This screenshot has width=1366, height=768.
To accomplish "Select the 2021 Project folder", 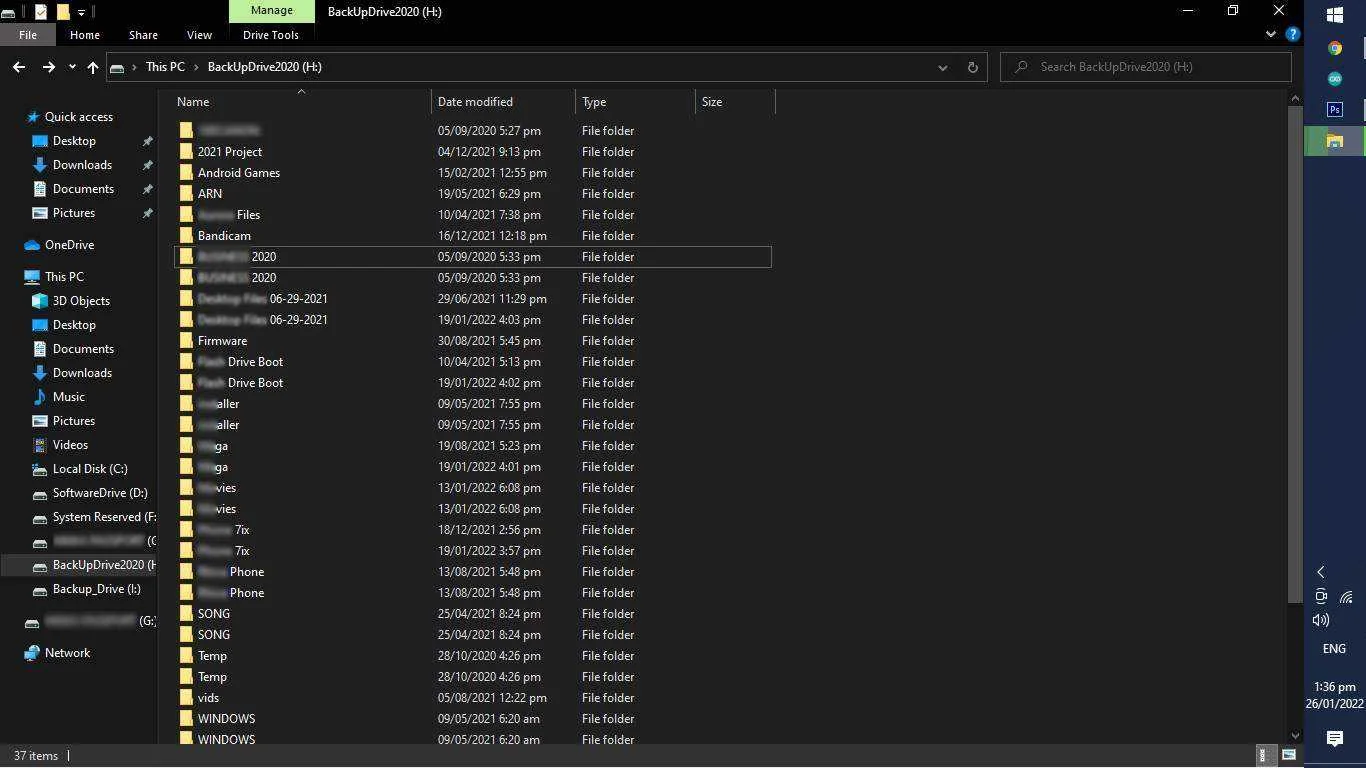I will (x=230, y=152).
